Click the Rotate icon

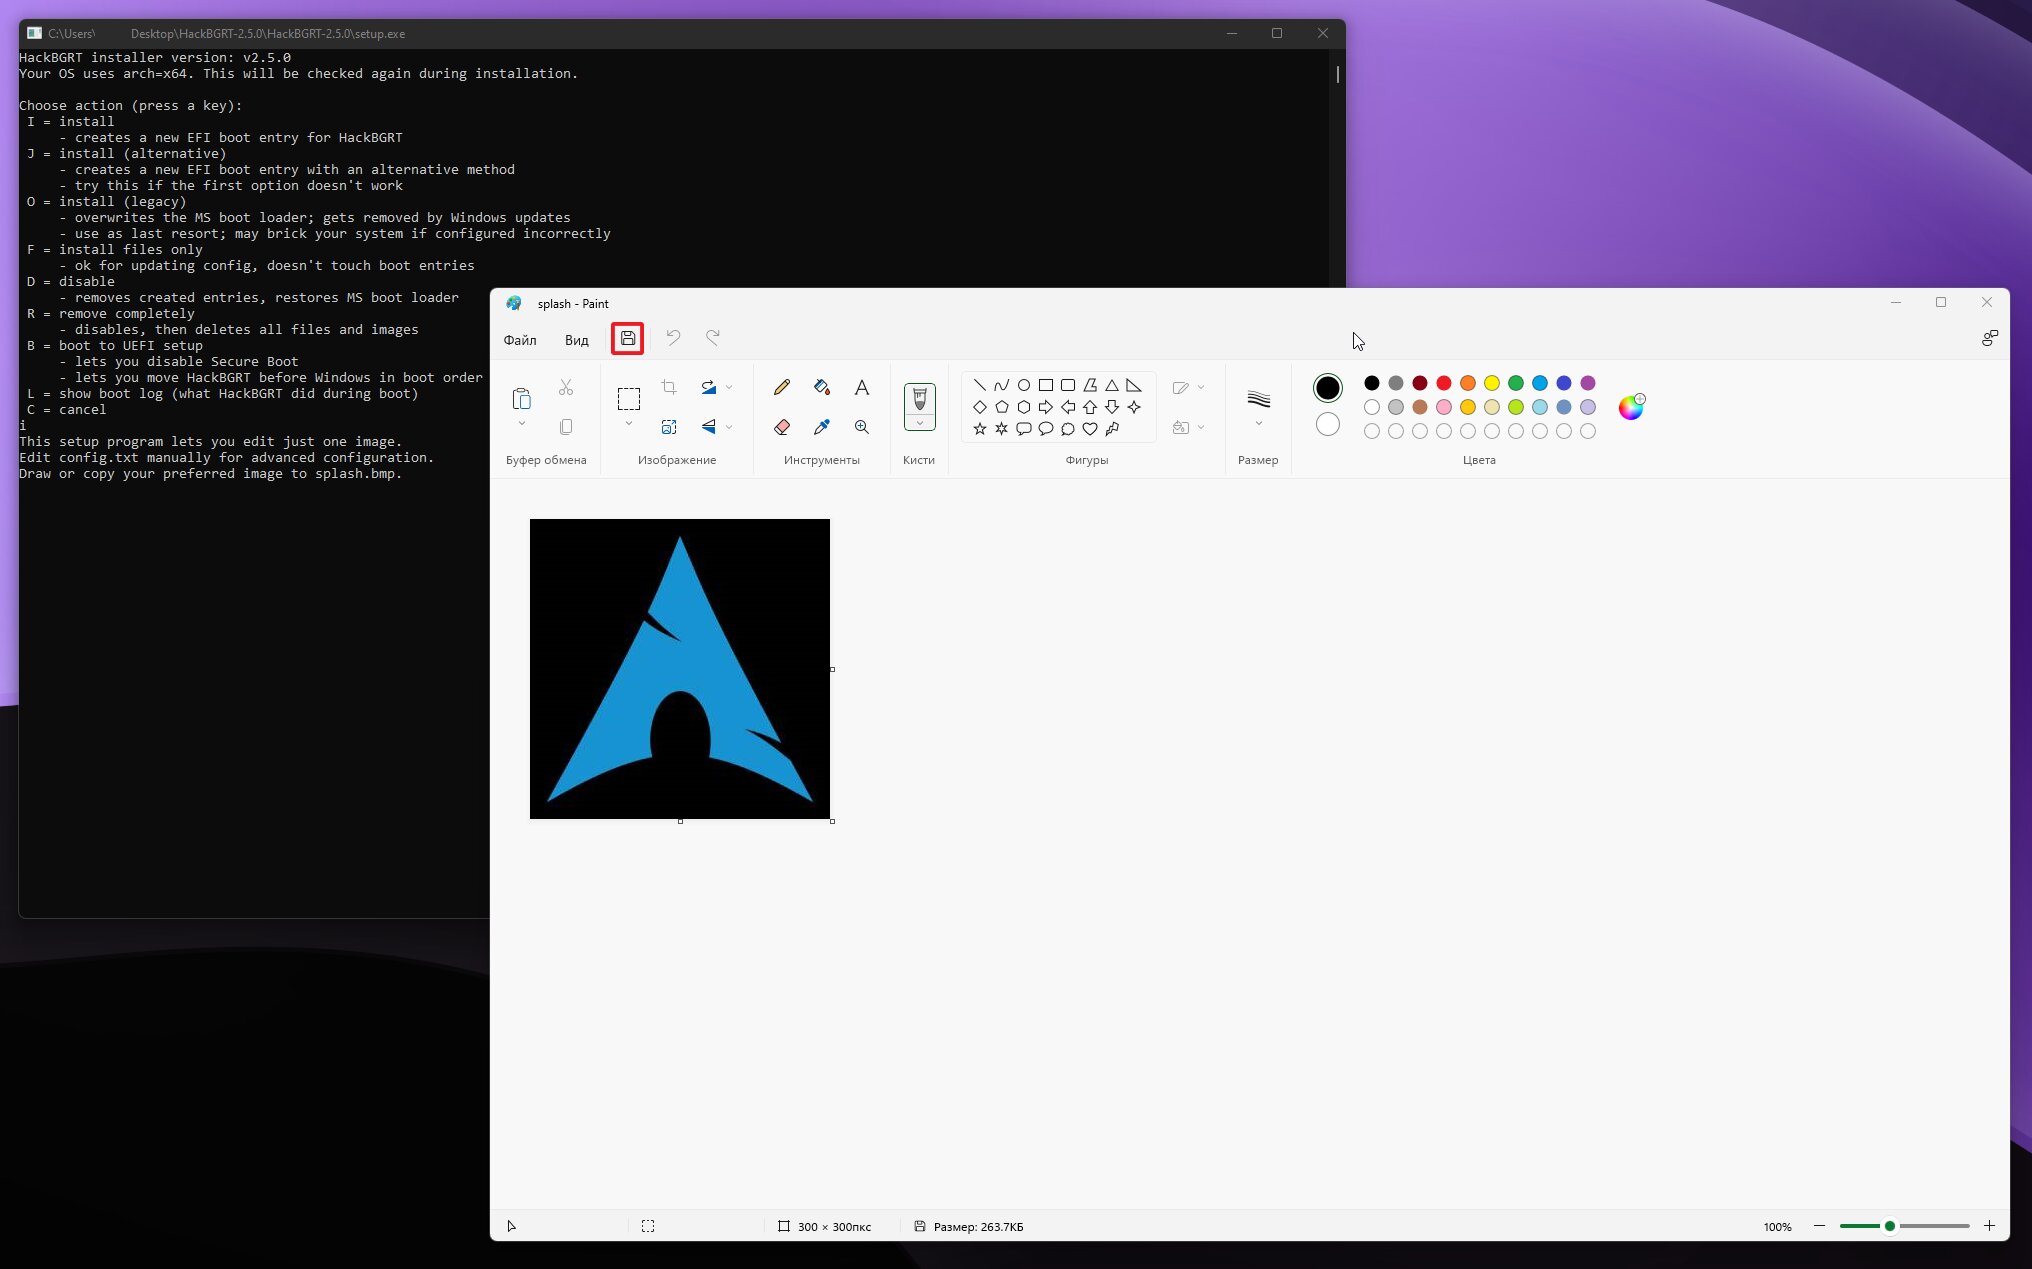(708, 387)
